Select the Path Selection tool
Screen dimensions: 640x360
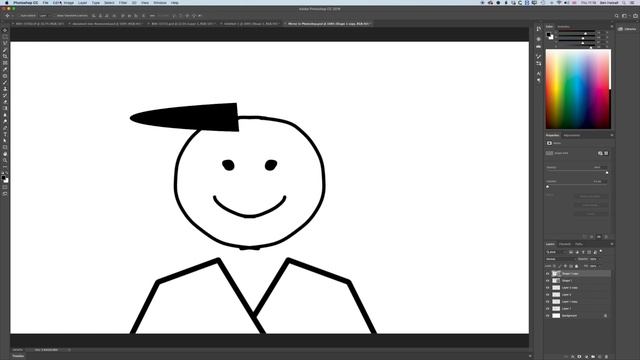[5, 141]
